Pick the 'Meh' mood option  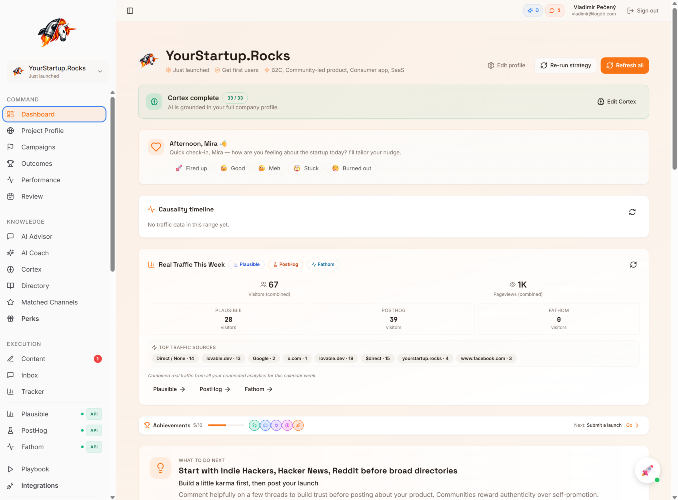(x=268, y=168)
